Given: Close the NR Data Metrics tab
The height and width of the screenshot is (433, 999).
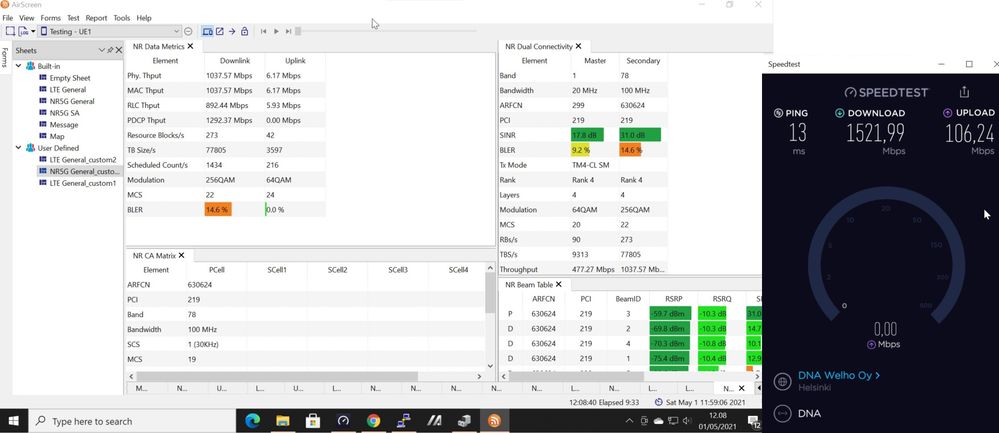Looking at the screenshot, I should [190, 46].
